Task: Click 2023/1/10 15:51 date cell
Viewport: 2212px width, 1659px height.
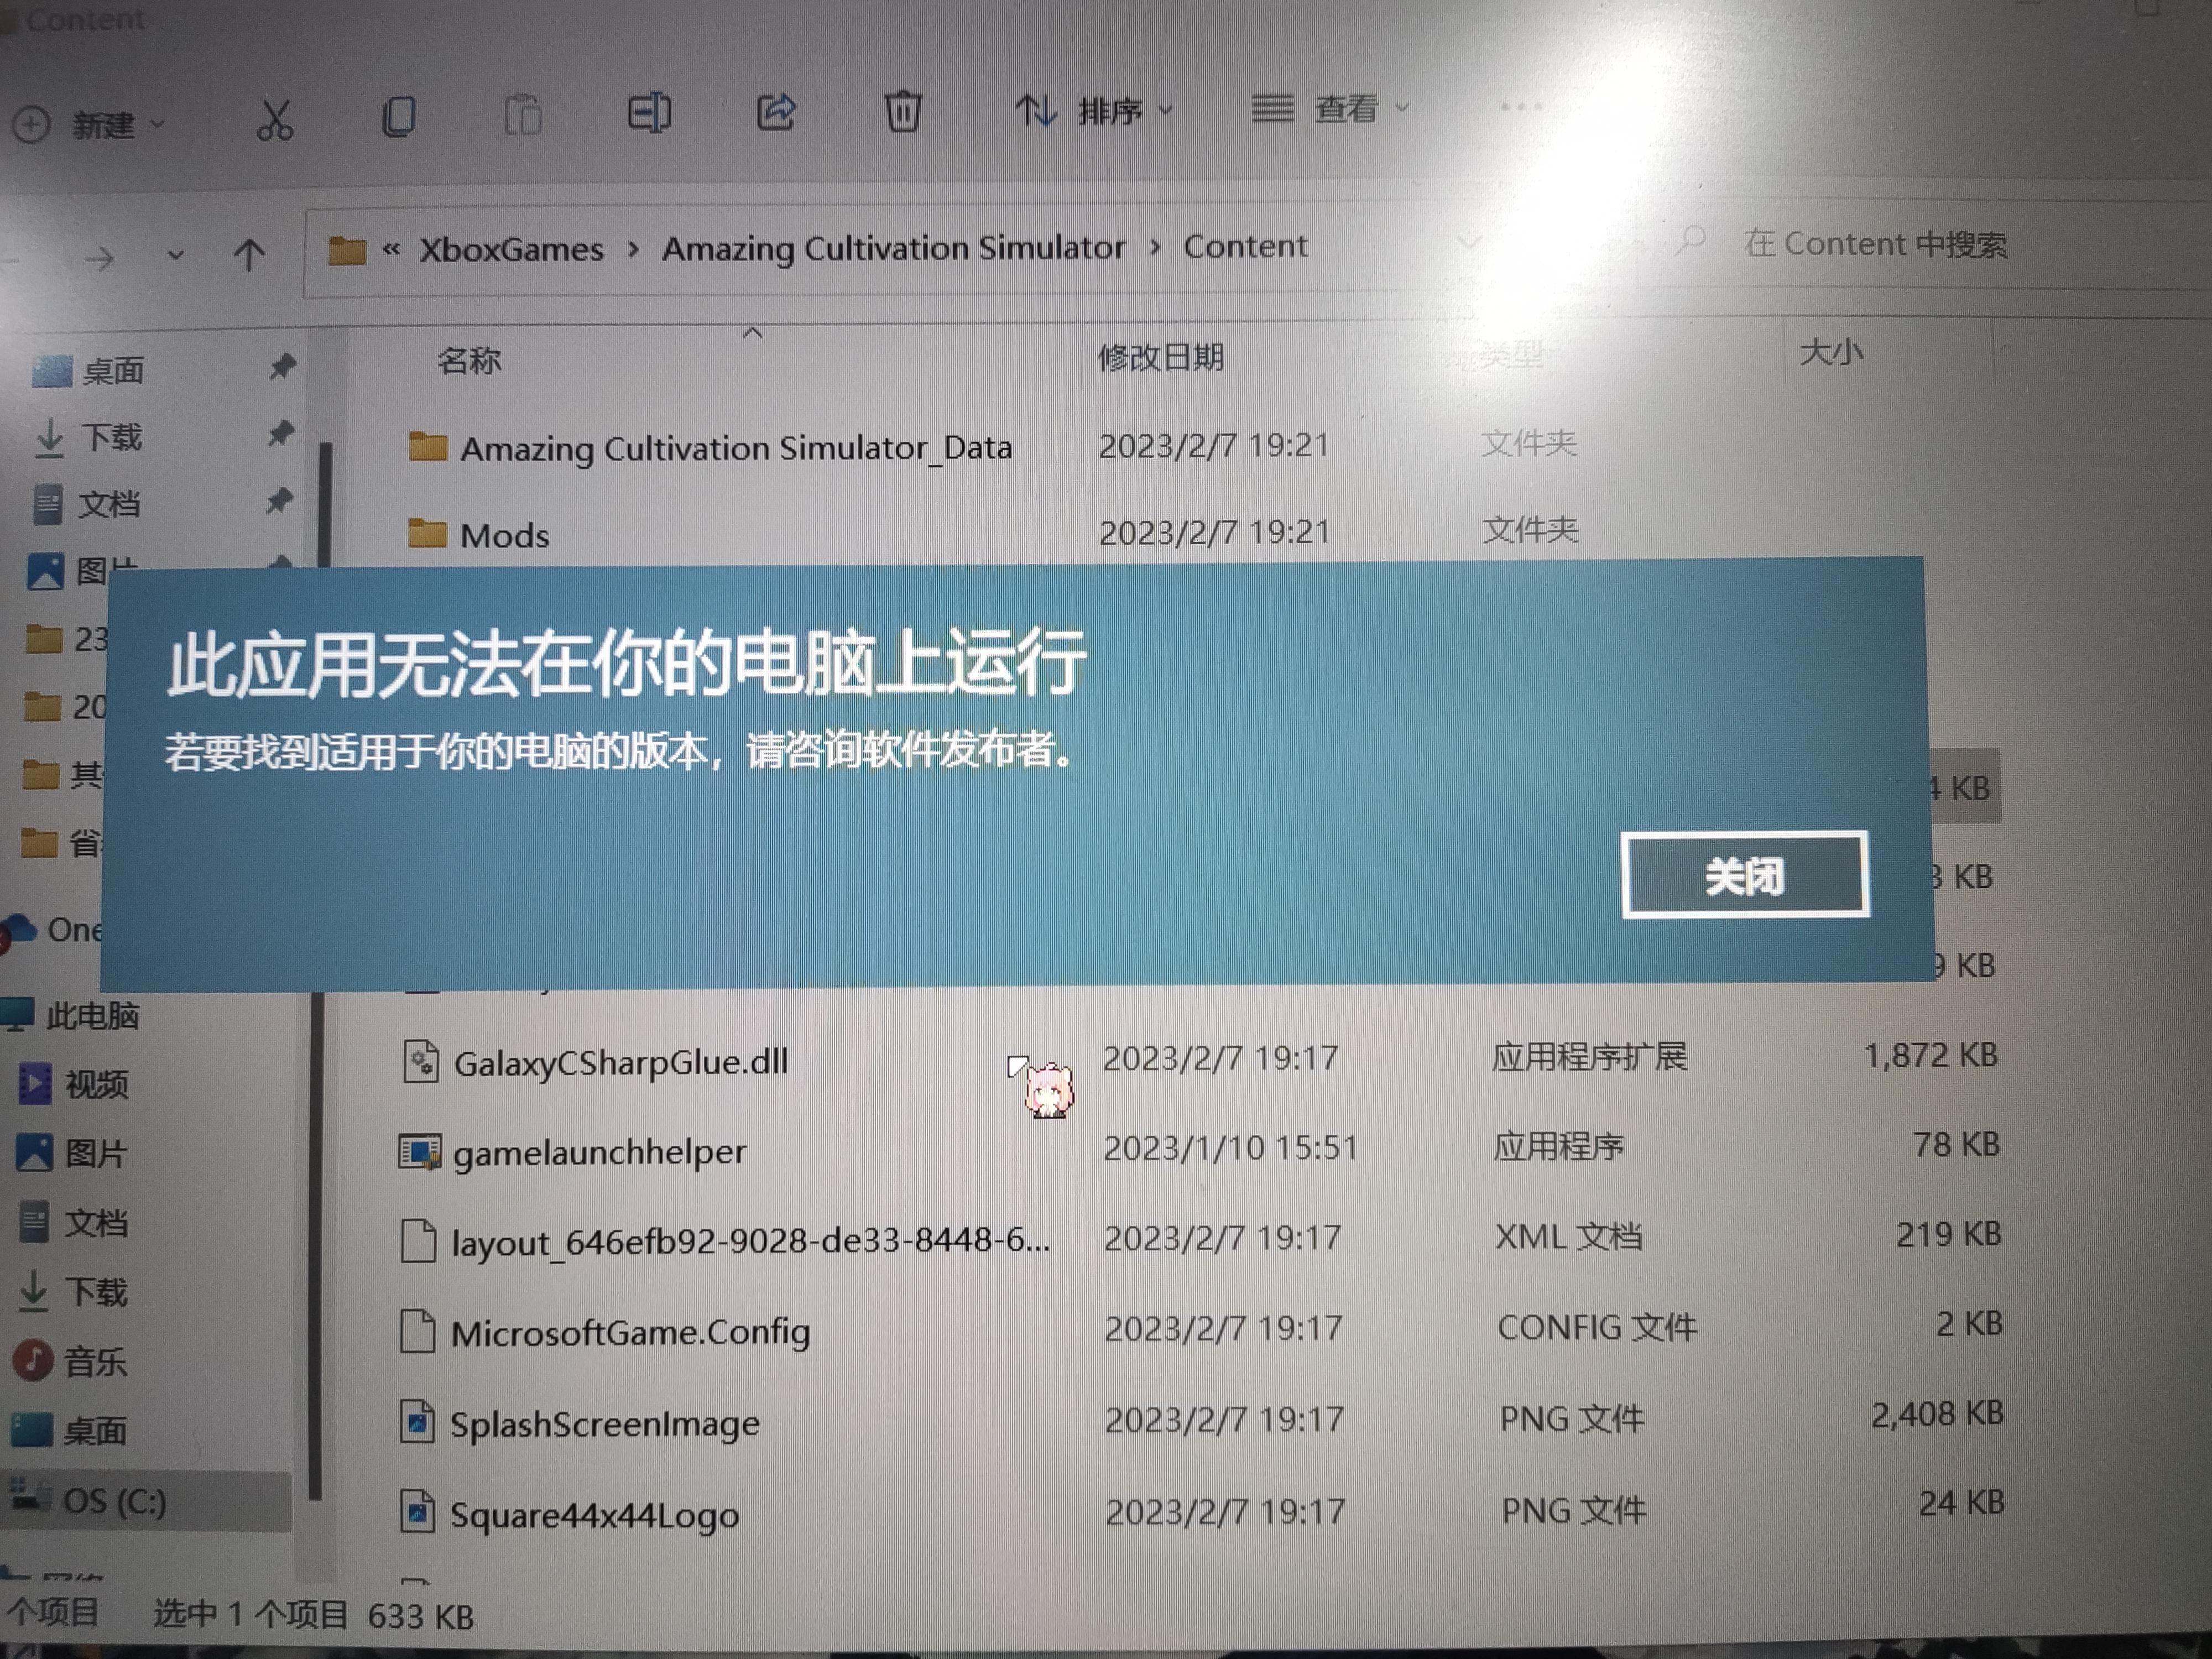Action: (1230, 1147)
